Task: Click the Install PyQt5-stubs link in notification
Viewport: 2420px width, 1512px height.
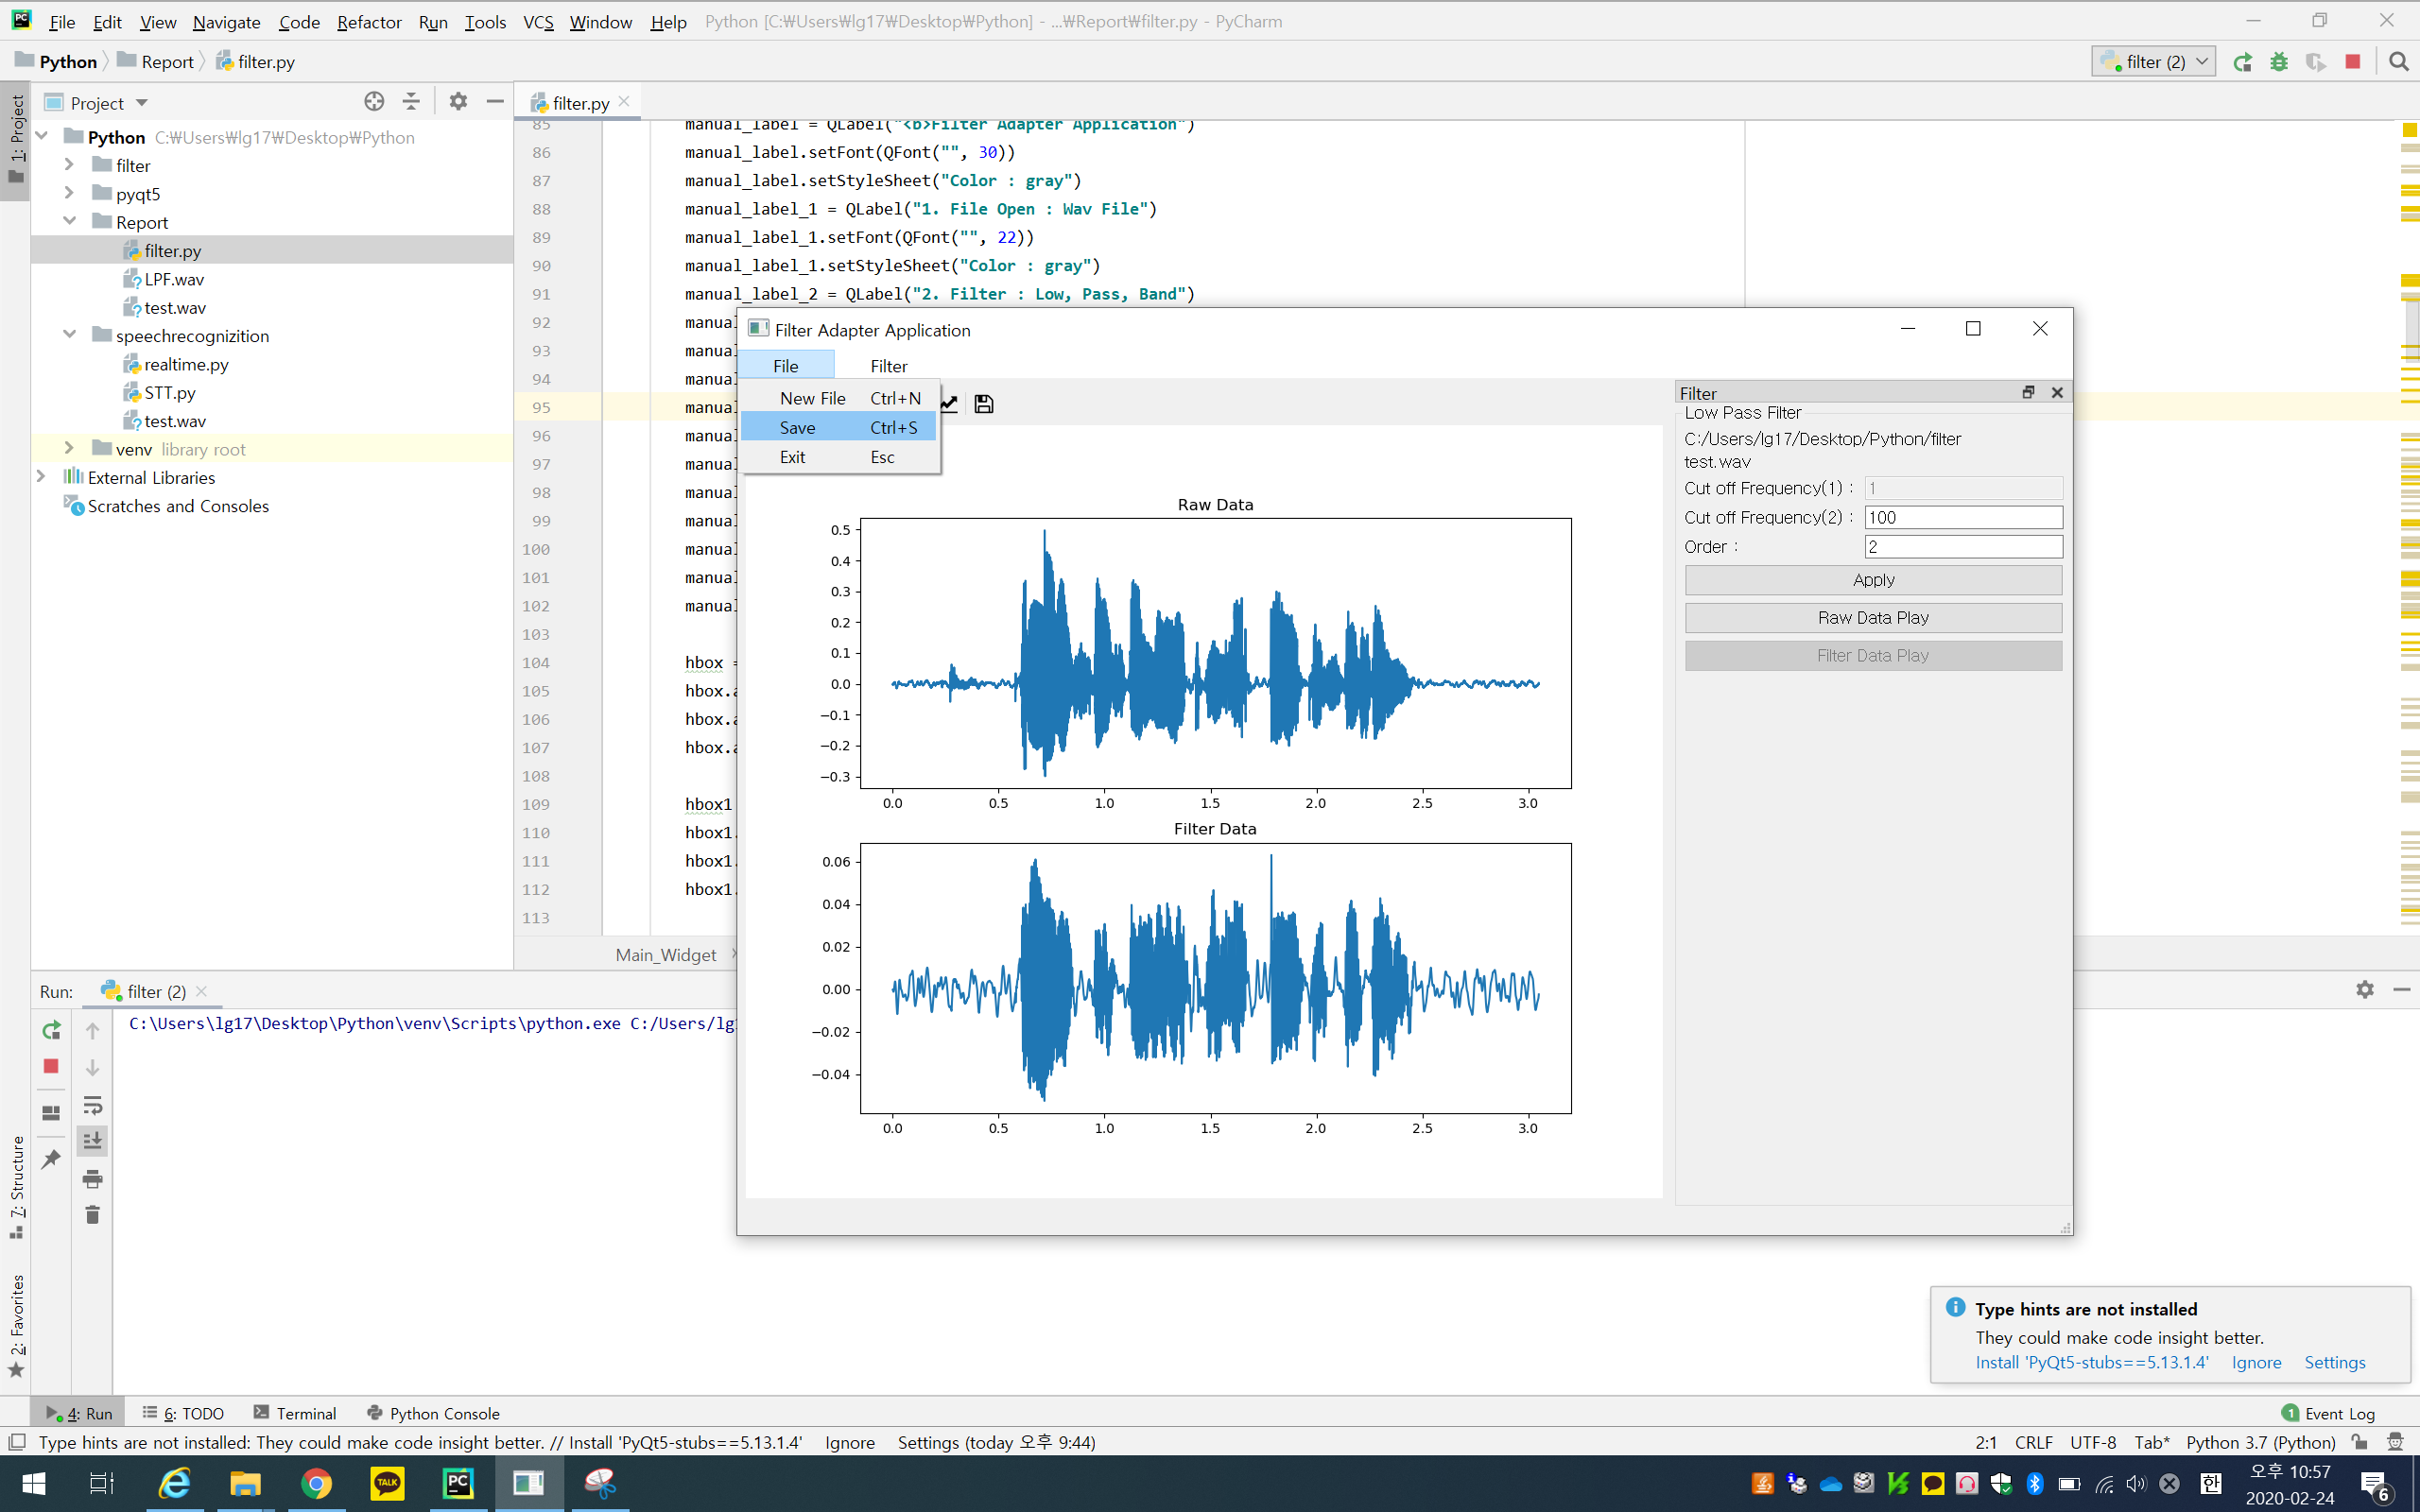Action: 2091,1362
